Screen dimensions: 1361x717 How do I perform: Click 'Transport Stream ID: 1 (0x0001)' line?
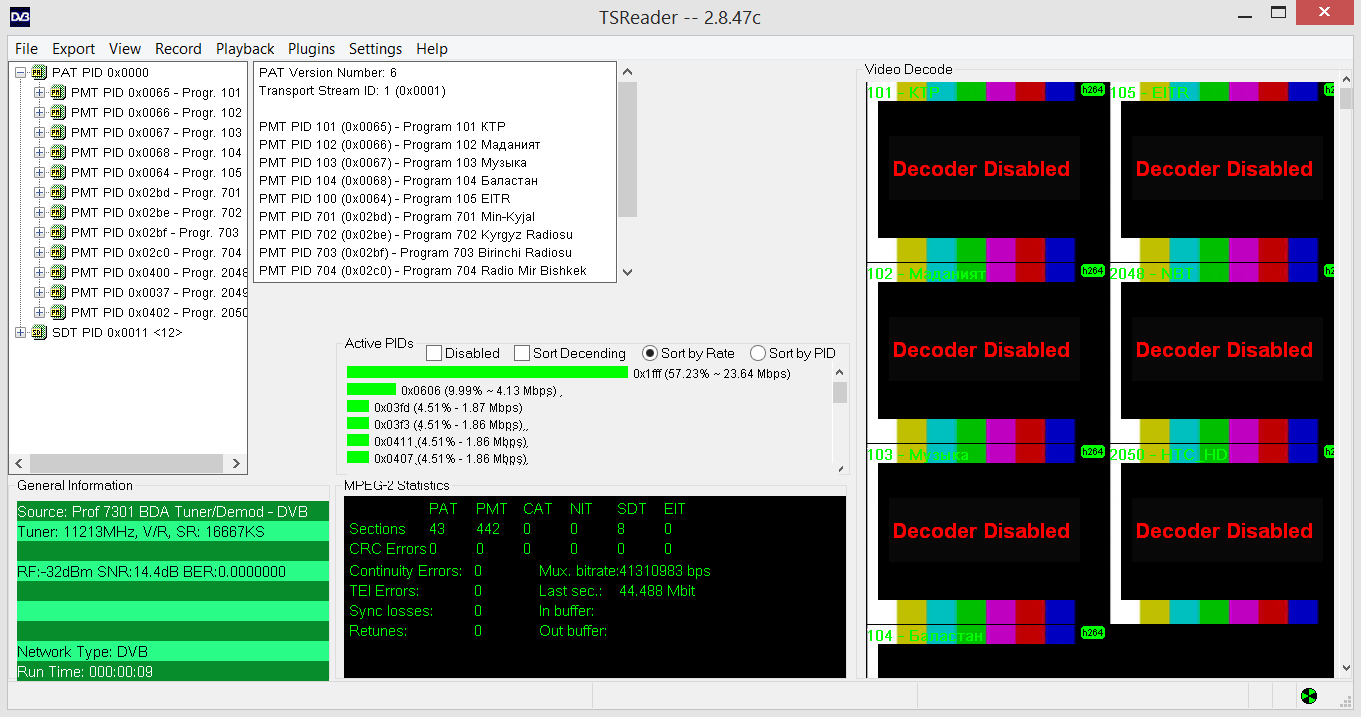[x=352, y=91]
